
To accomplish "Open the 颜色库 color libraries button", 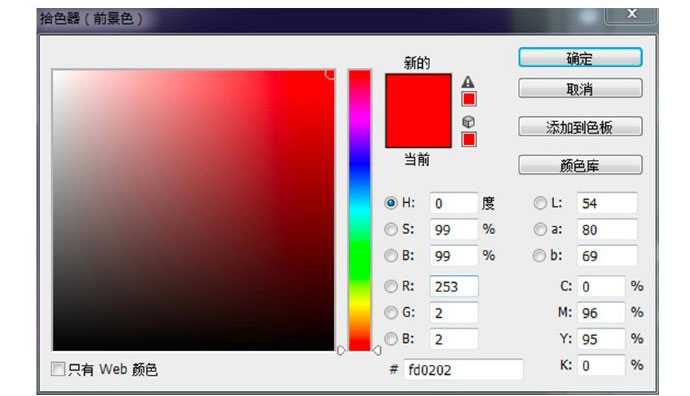I will pos(580,165).
